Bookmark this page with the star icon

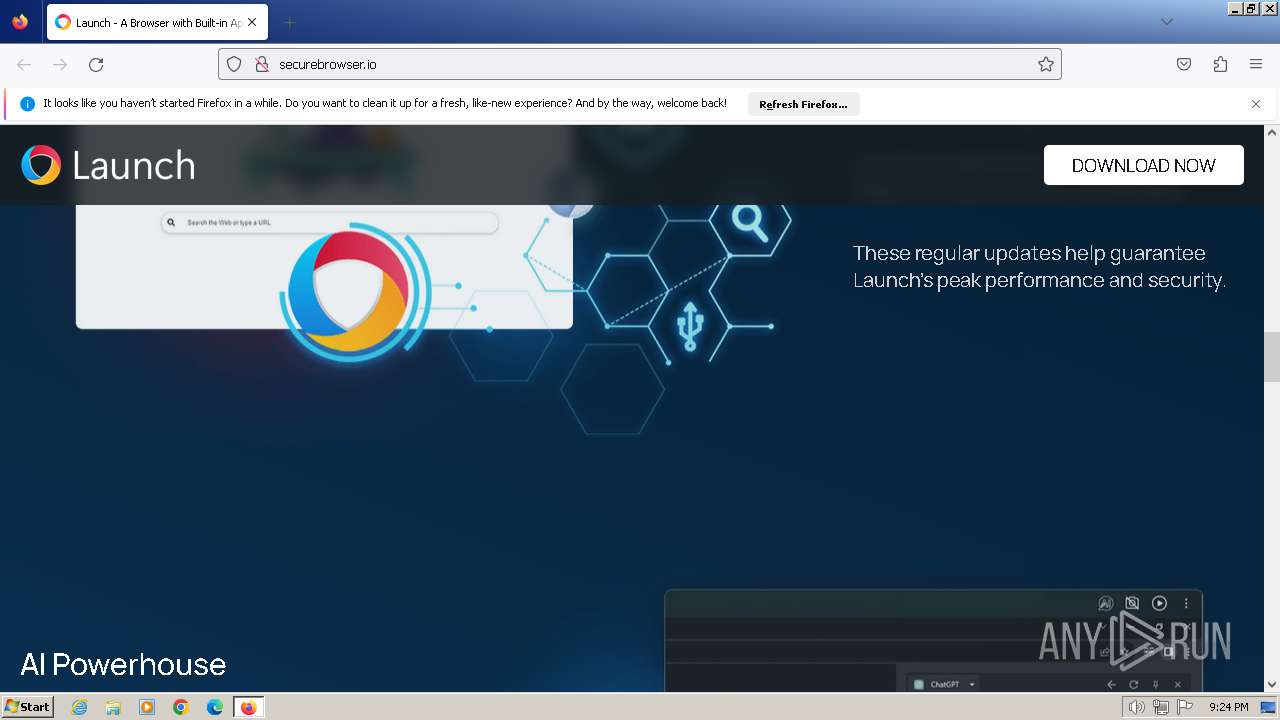click(x=1046, y=64)
